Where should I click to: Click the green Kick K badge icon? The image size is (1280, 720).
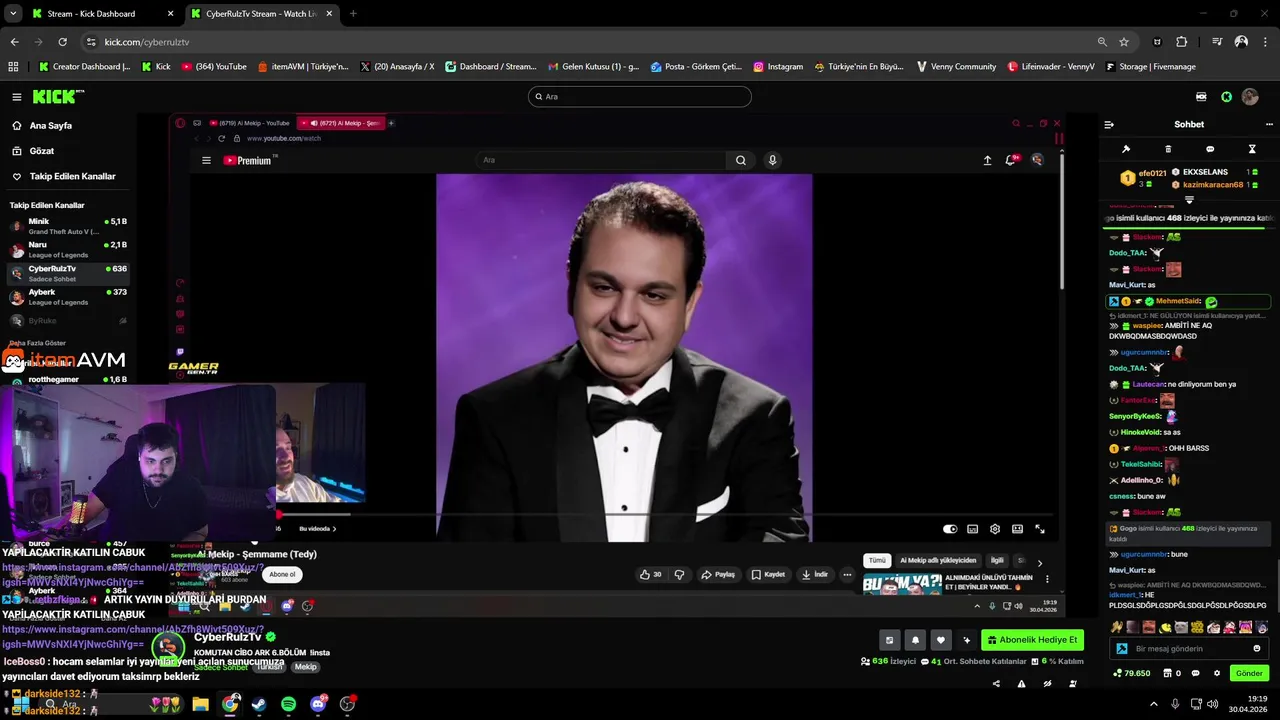(x=1226, y=97)
